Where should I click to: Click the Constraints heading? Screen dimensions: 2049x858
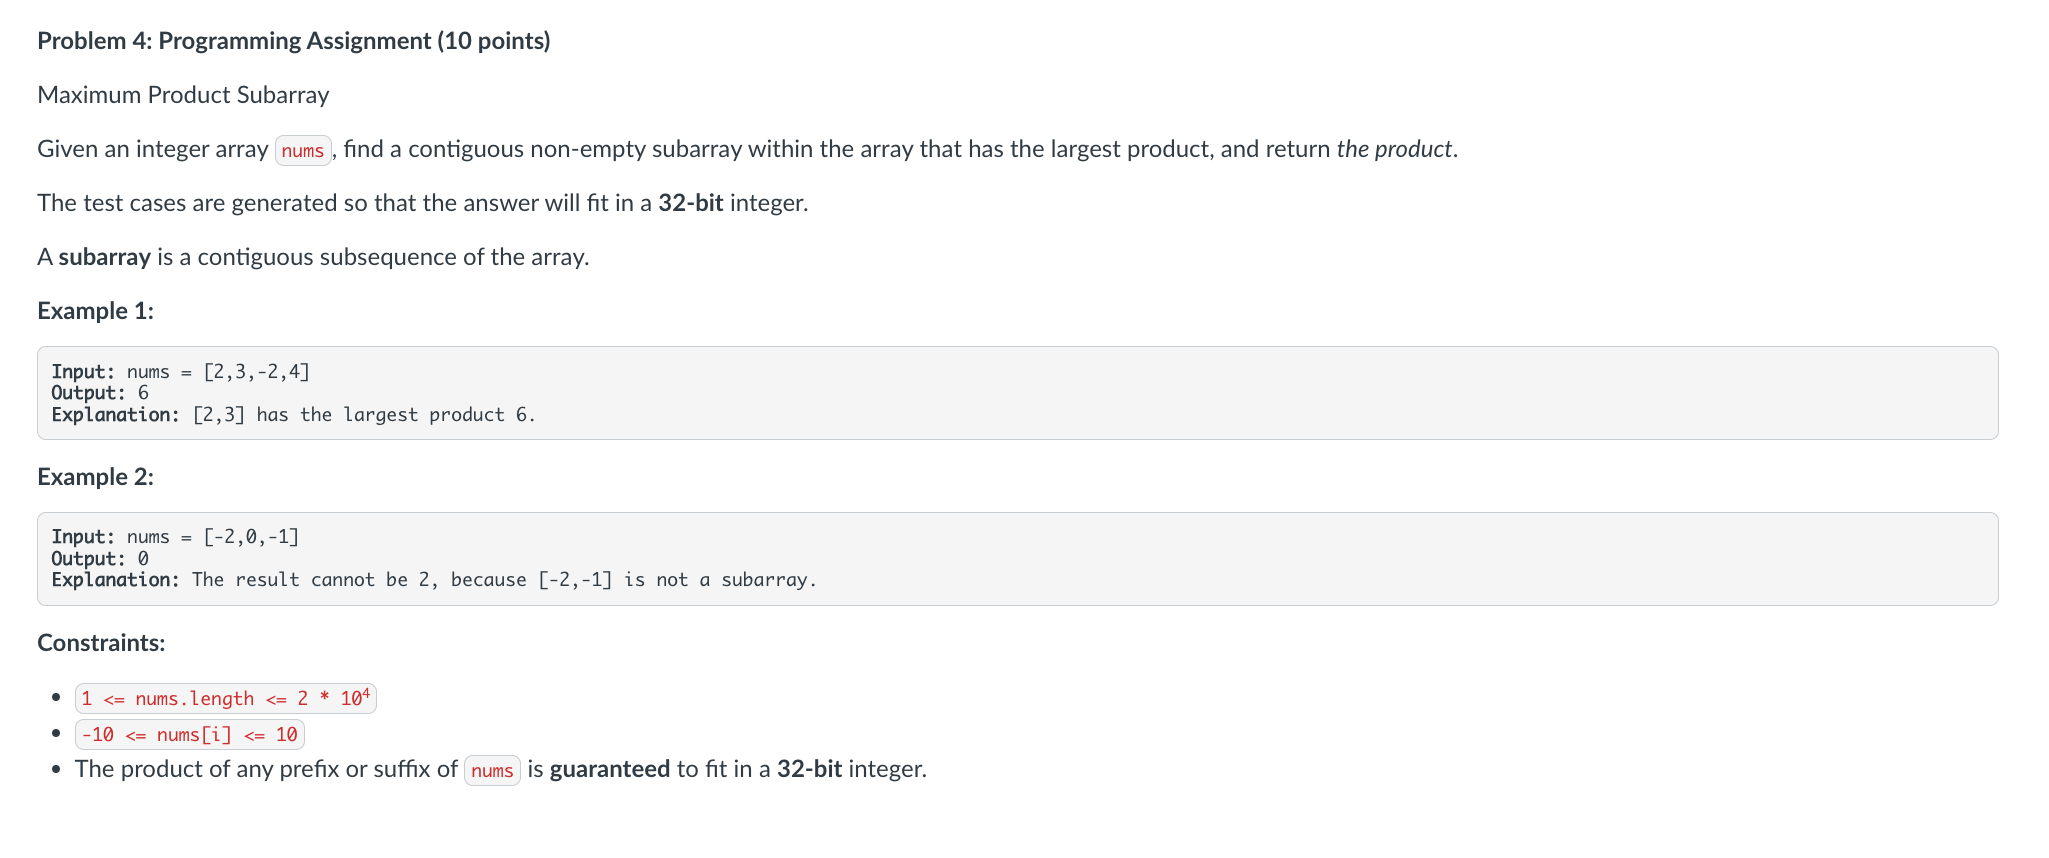pos(101,643)
